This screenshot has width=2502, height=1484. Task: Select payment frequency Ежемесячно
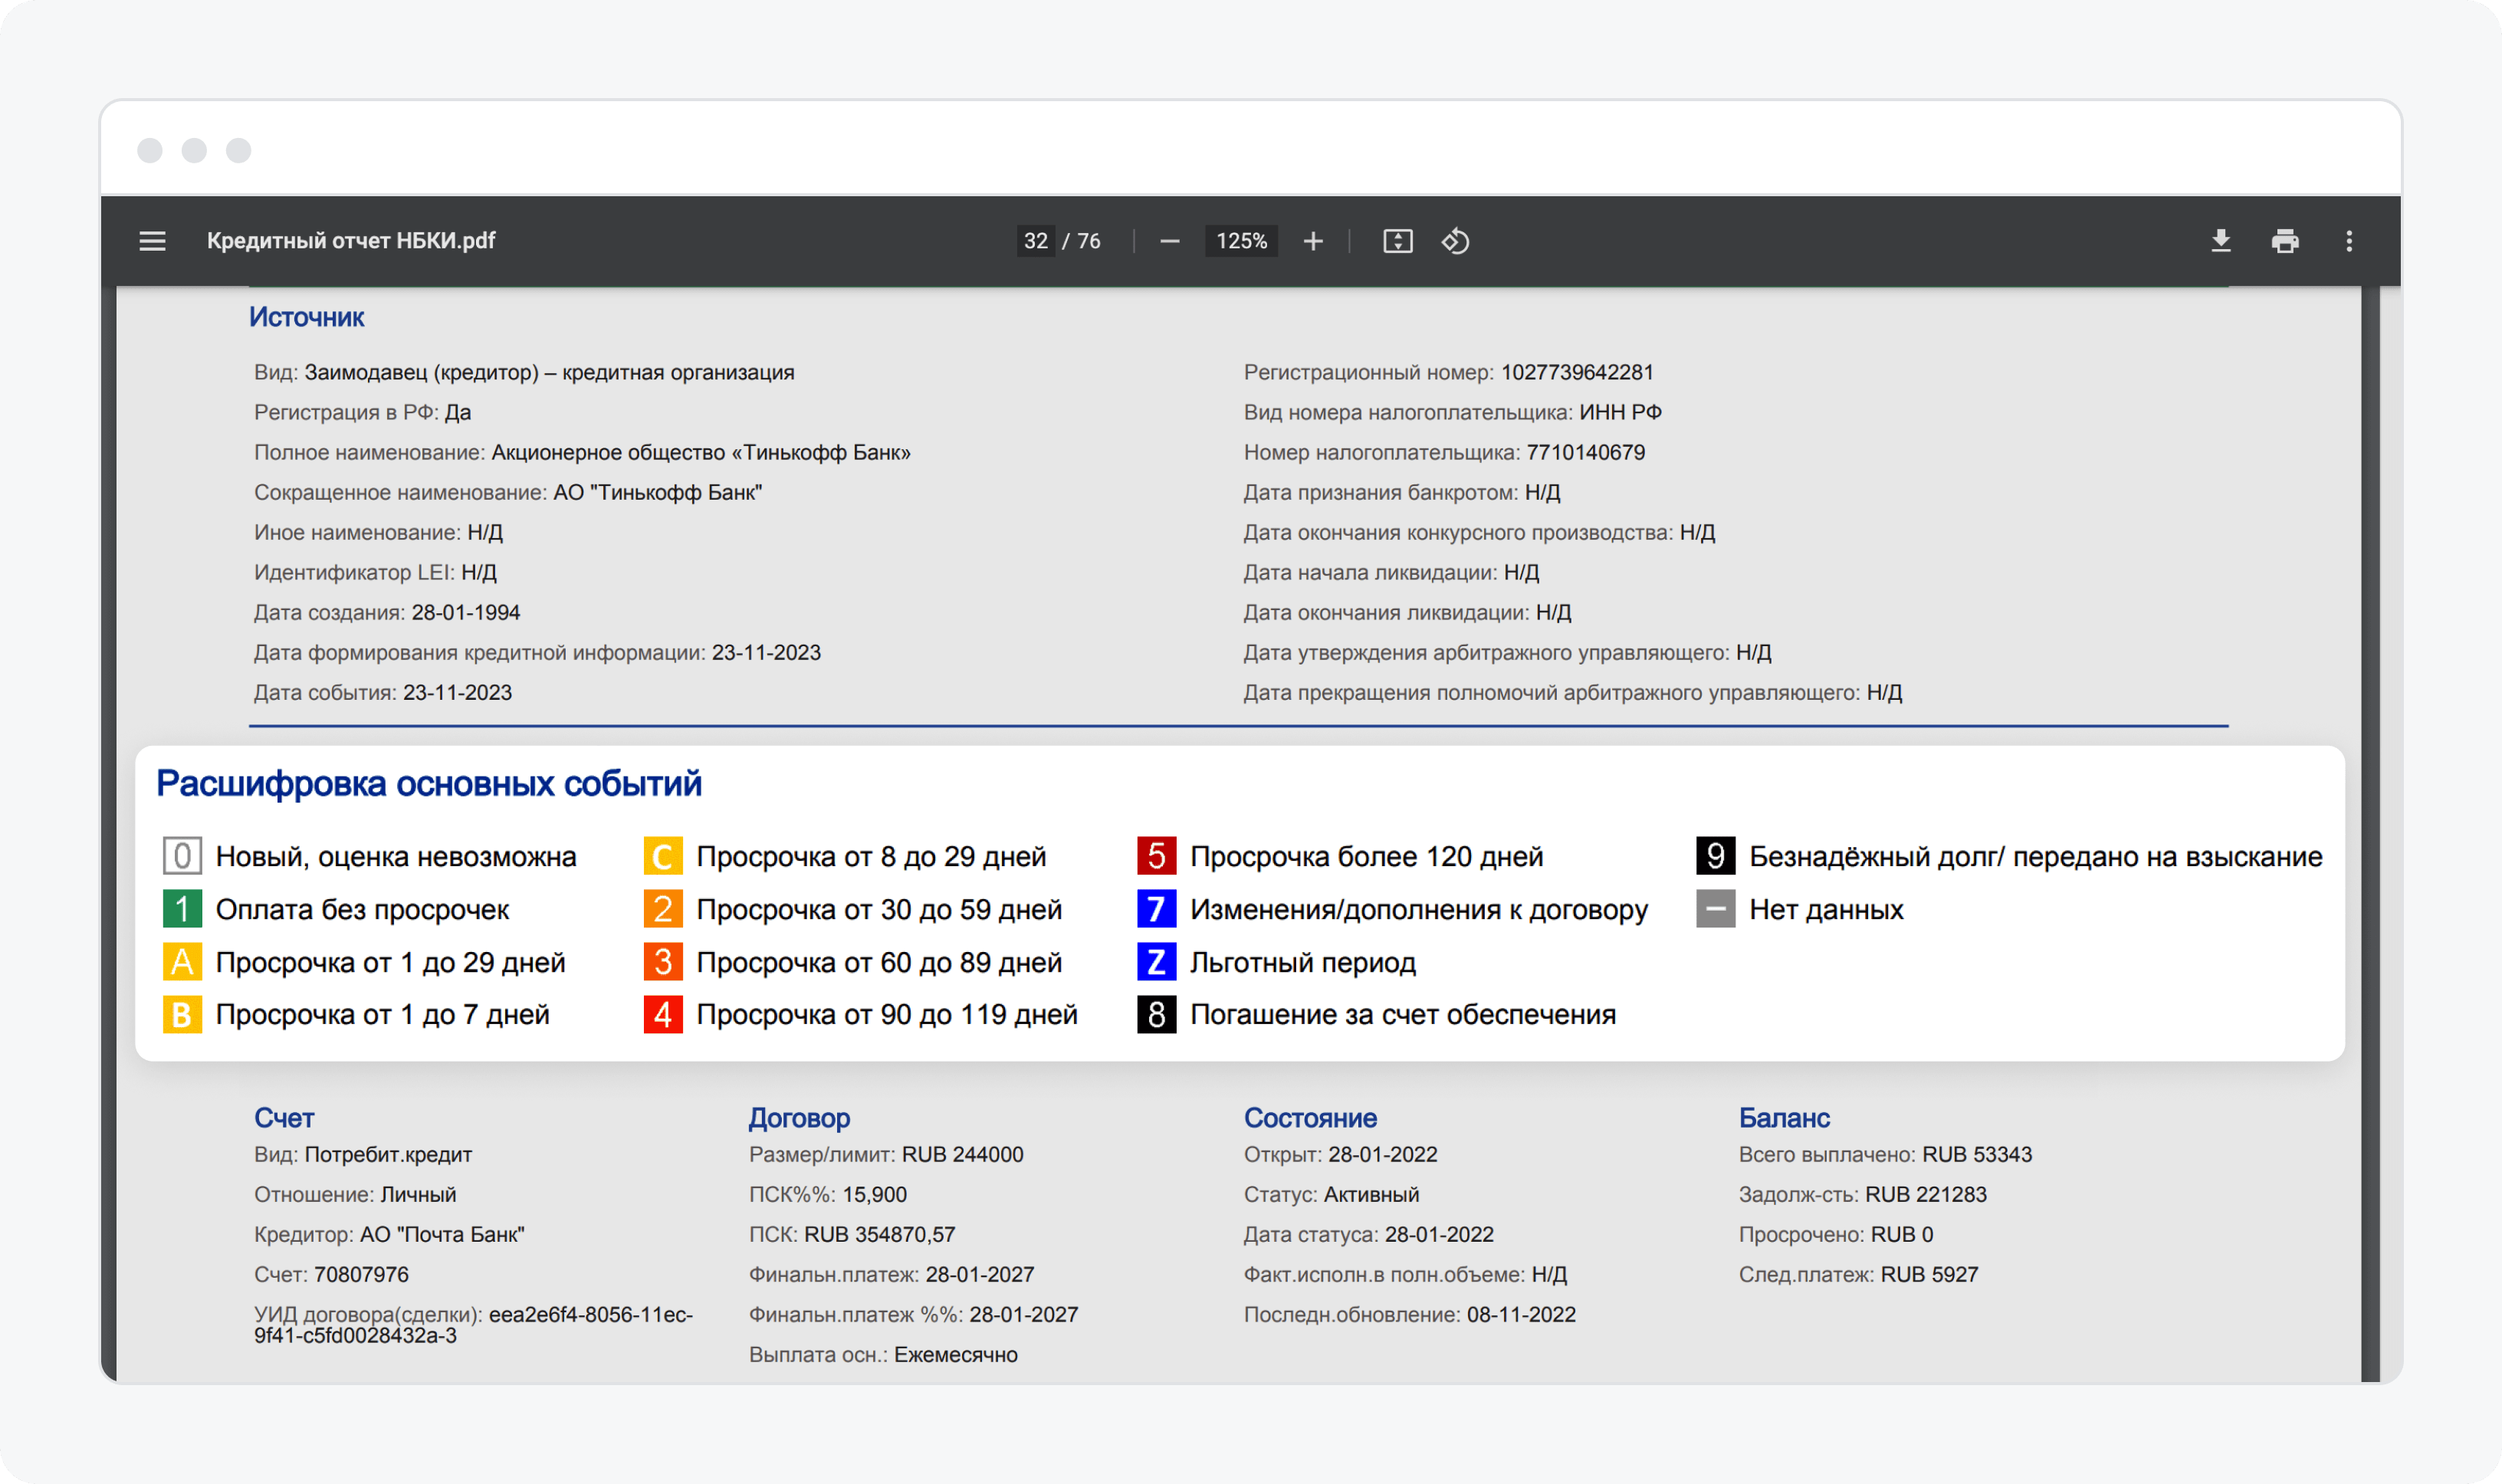955,1354
